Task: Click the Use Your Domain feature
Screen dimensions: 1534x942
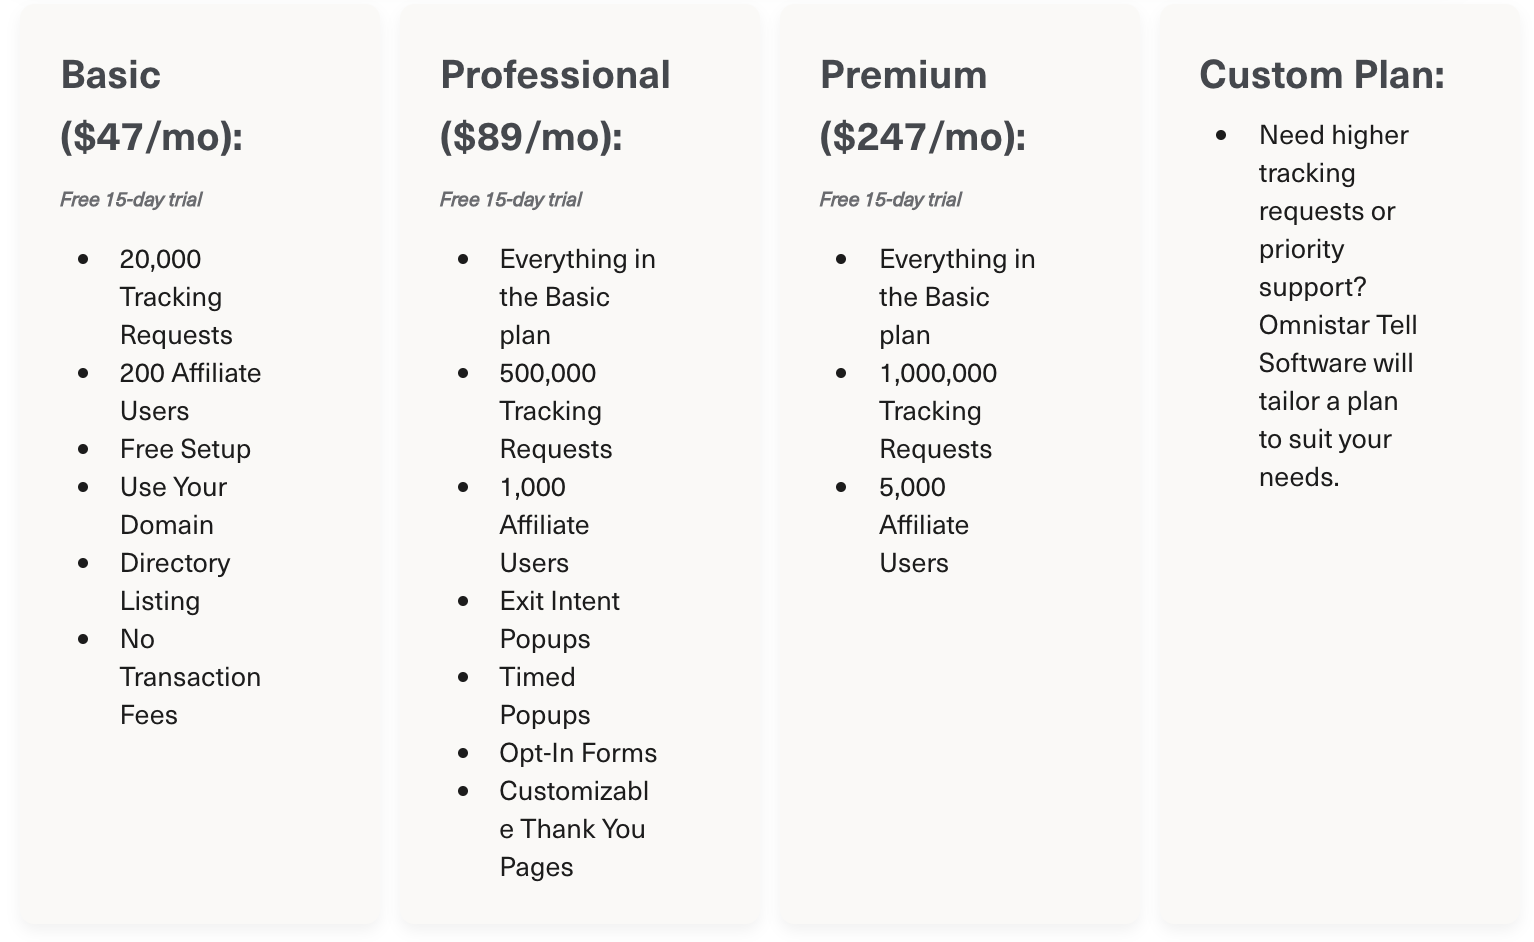Action: [173, 506]
